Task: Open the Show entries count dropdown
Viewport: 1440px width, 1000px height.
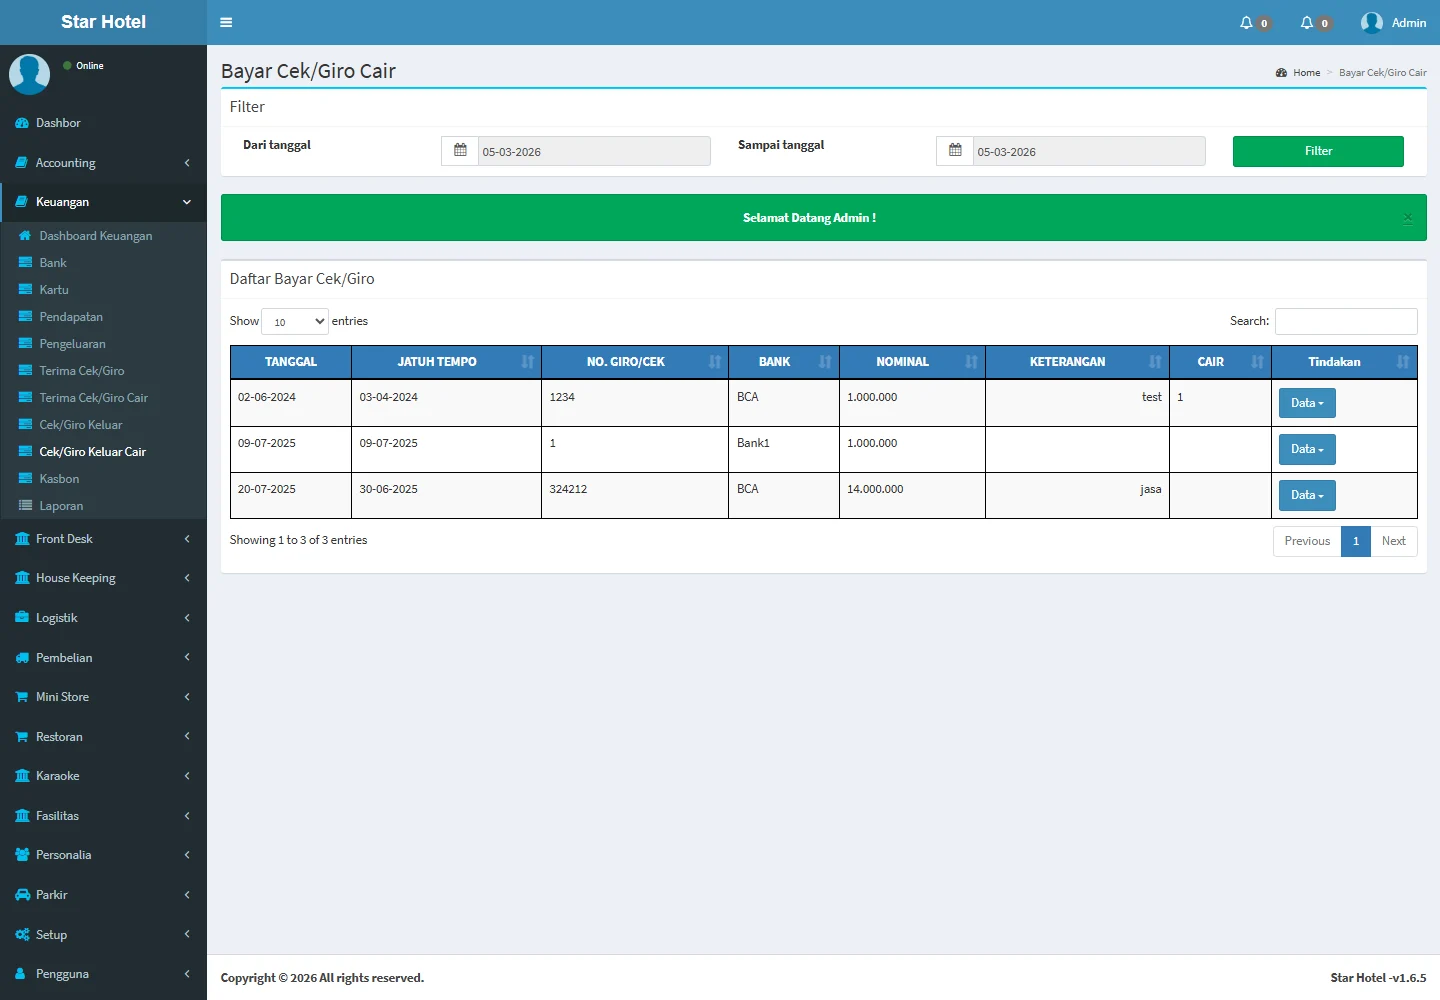Action: point(295,321)
